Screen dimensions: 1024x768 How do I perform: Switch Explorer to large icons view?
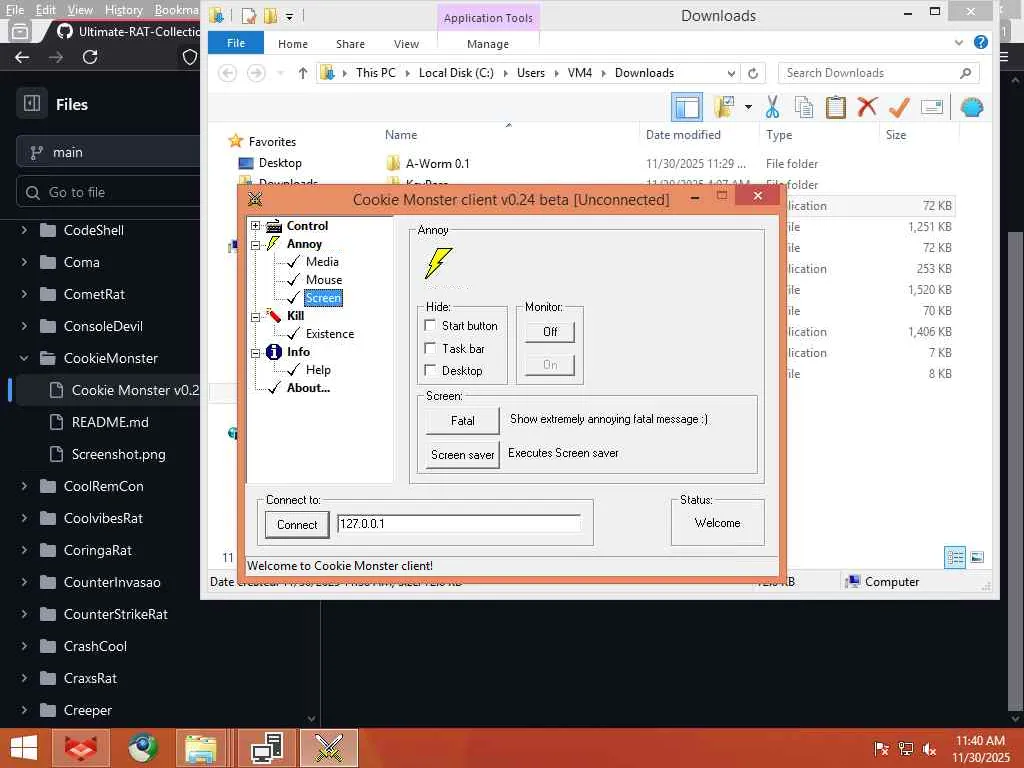coord(977,557)
